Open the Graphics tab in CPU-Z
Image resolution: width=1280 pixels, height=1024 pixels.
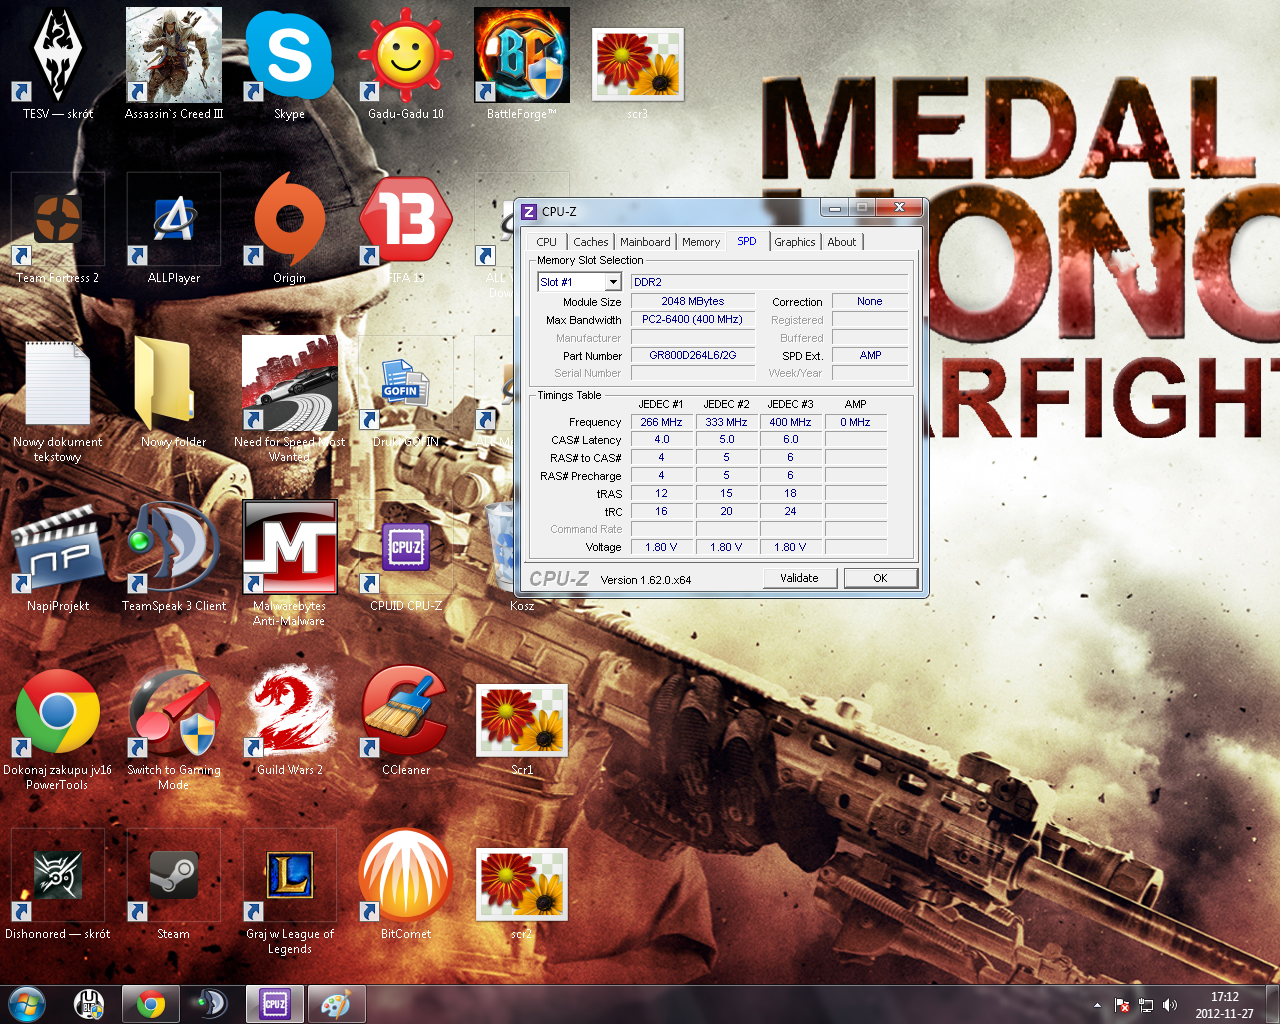point(795,242)
